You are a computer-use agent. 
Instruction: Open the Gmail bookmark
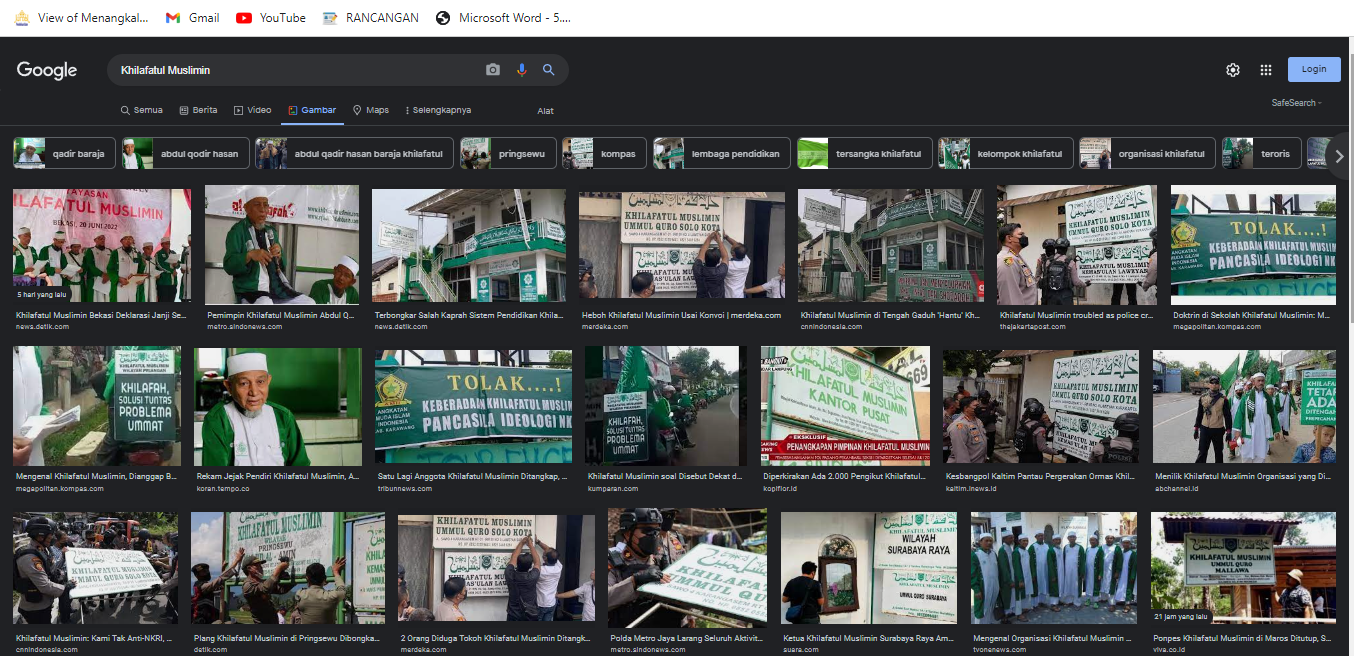(193, 18)
